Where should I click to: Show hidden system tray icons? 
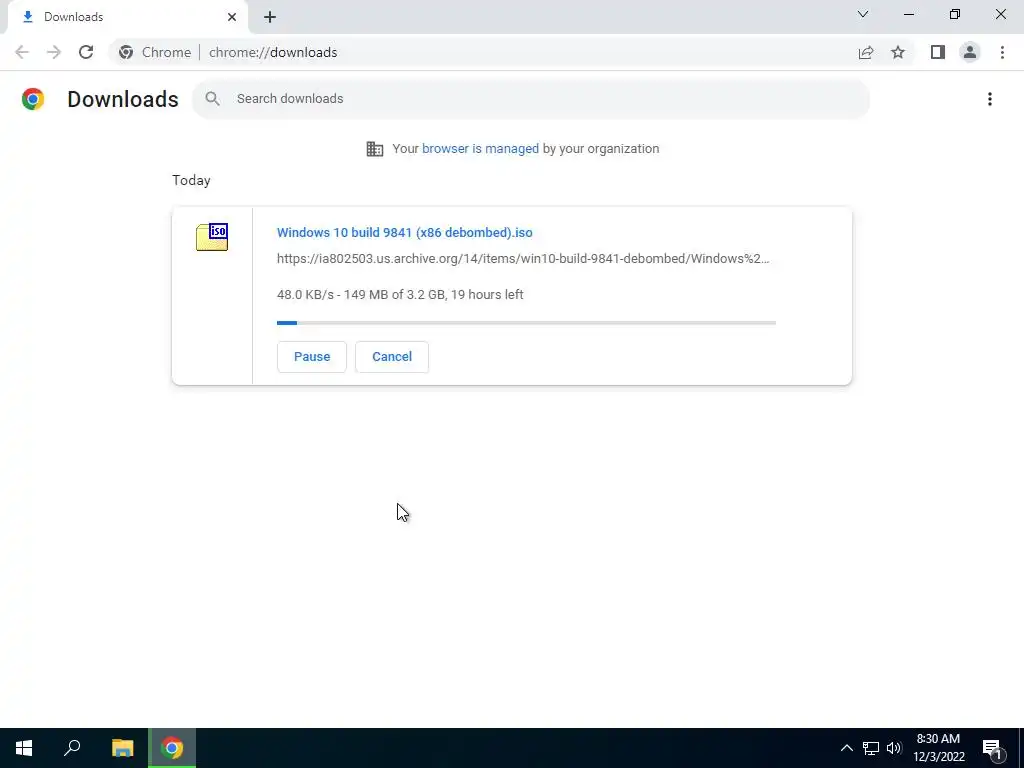click(846, 748)
